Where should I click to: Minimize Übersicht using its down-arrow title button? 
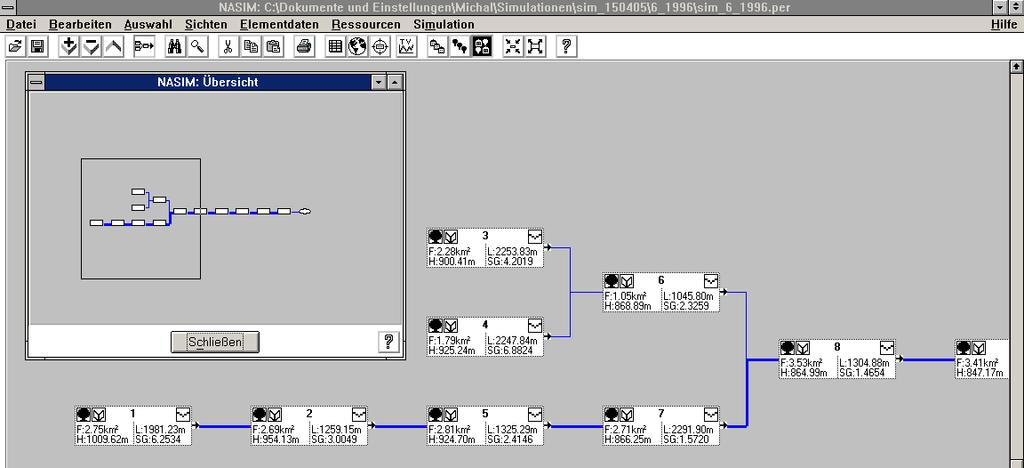point(379,82)
